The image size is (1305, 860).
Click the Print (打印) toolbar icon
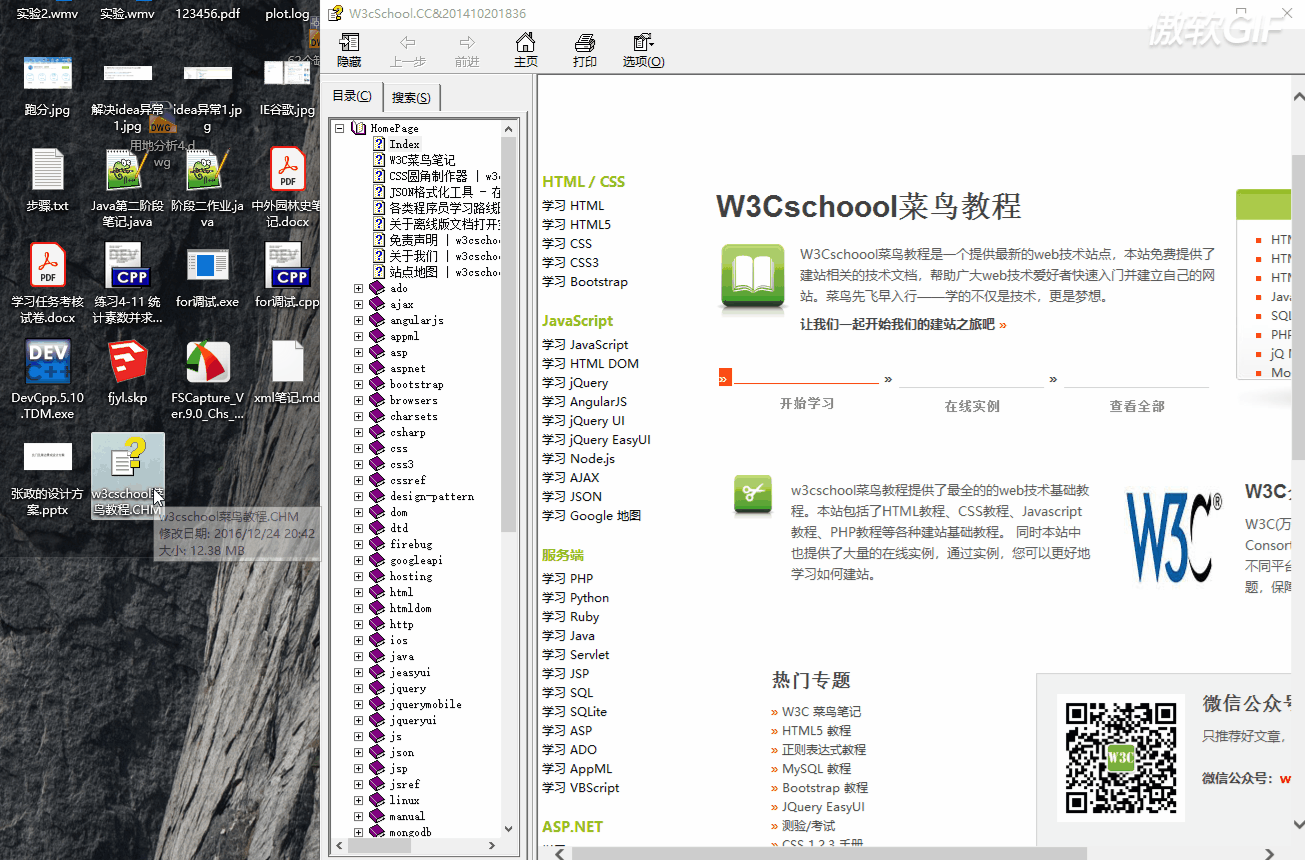coord(585,50)
